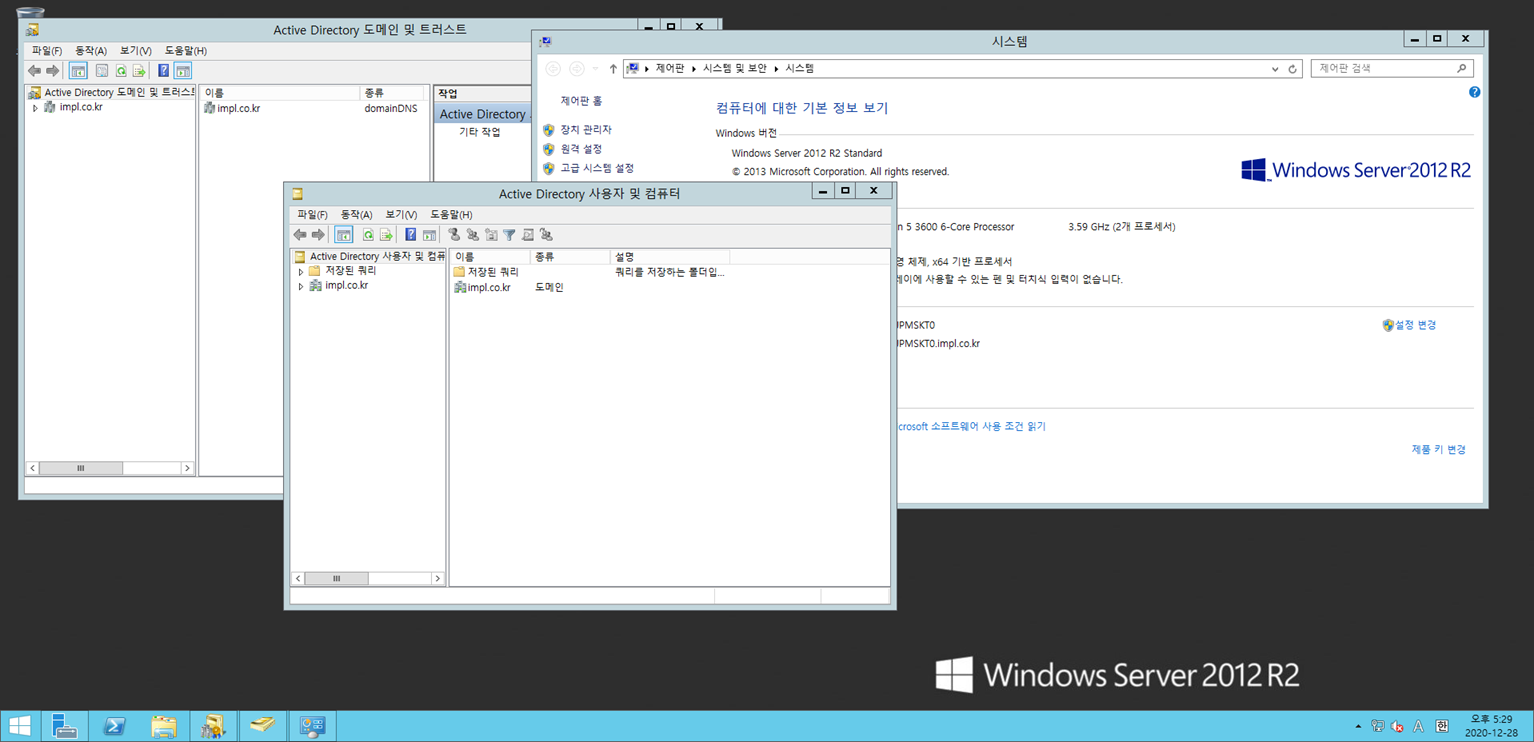
Task: Toggle console tree icon in Users and Computers toolbar
Action: click(x=343, y=235)
